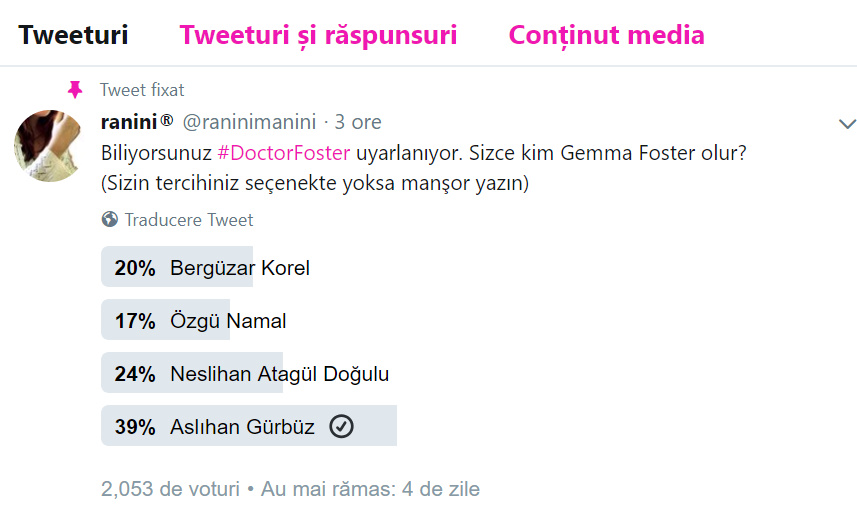Click the Tweet fixat label
The image size is (857, 518).
coord(142,90)
